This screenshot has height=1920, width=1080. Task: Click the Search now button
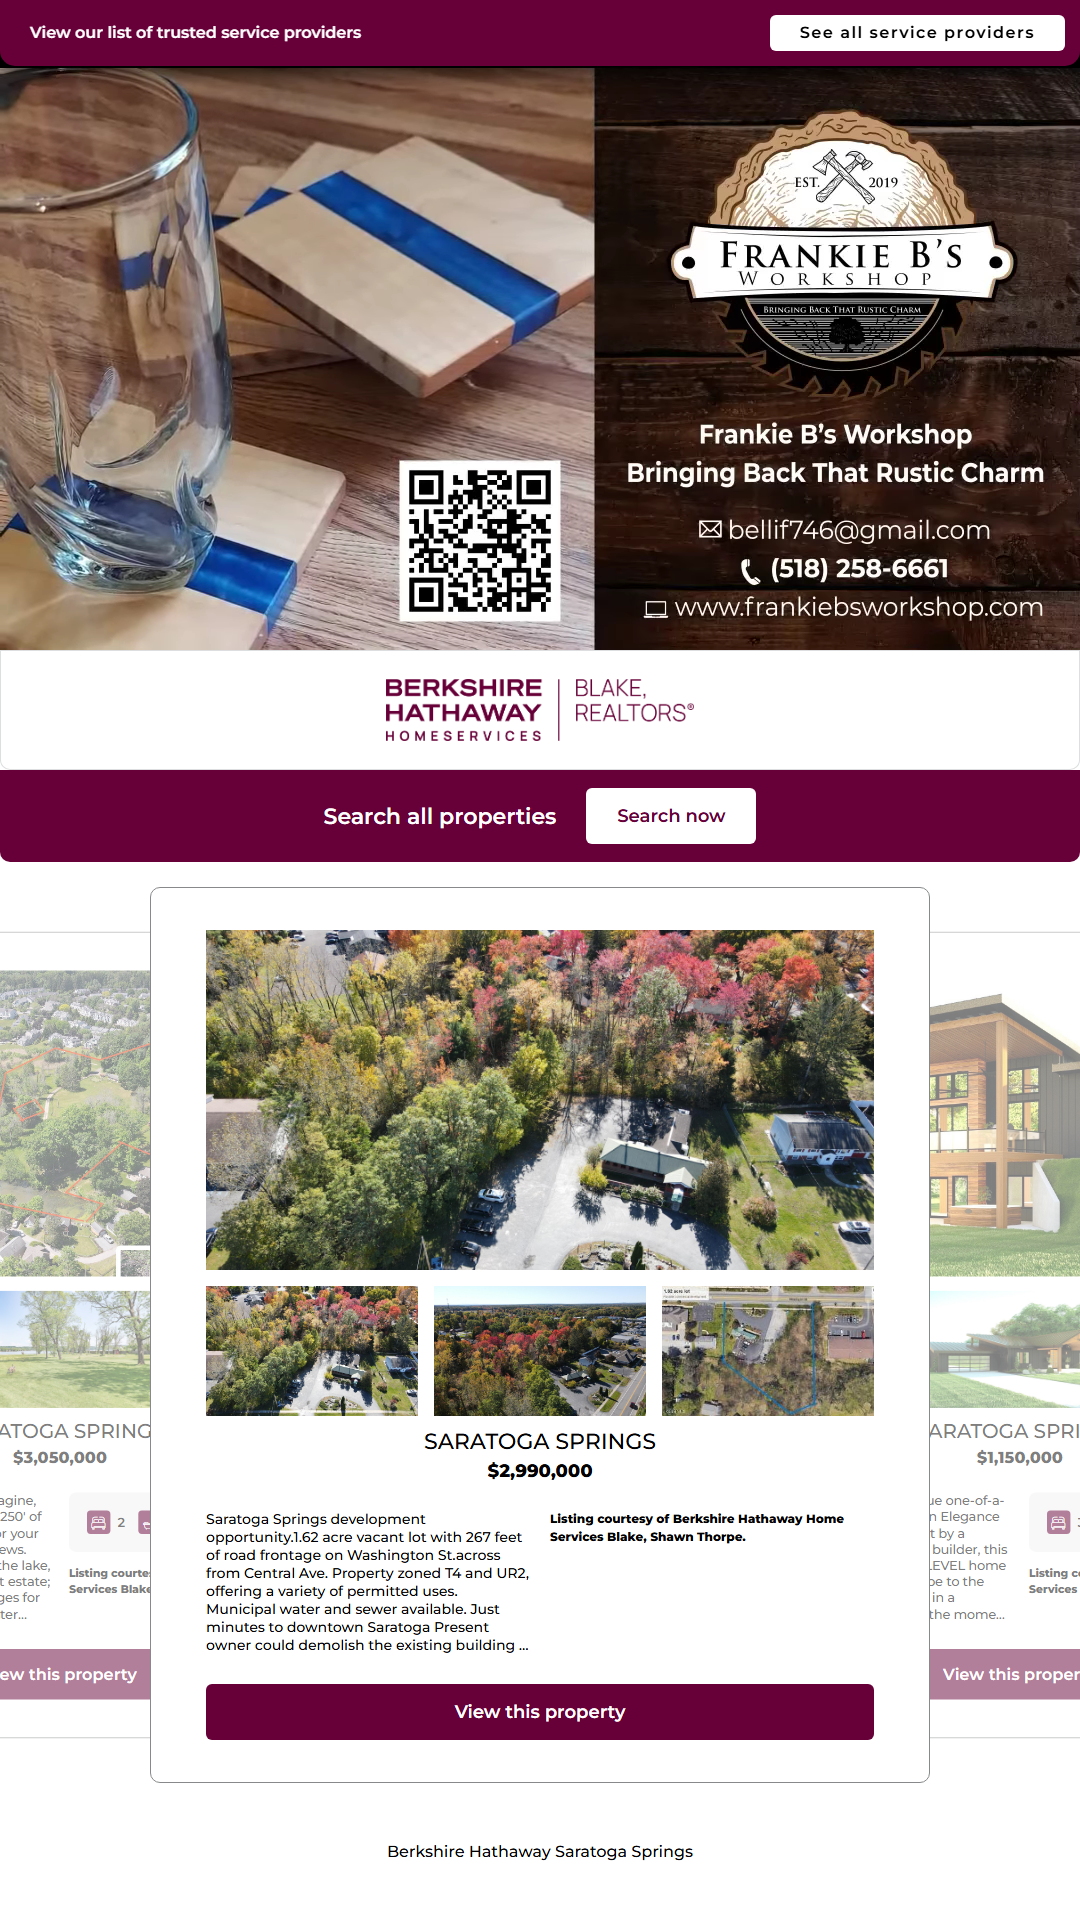click(671, 816)
